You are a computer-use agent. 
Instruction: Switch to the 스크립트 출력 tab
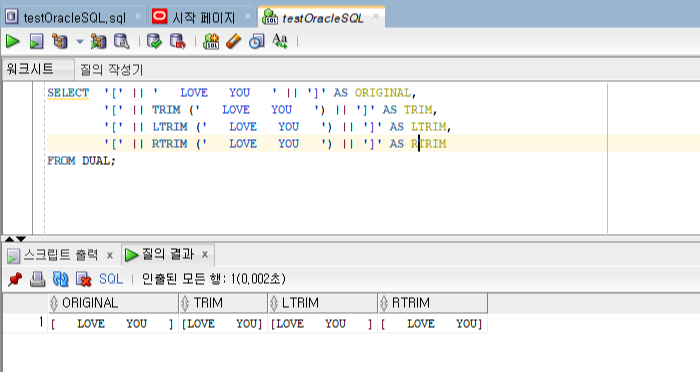[x=60, y=255]
